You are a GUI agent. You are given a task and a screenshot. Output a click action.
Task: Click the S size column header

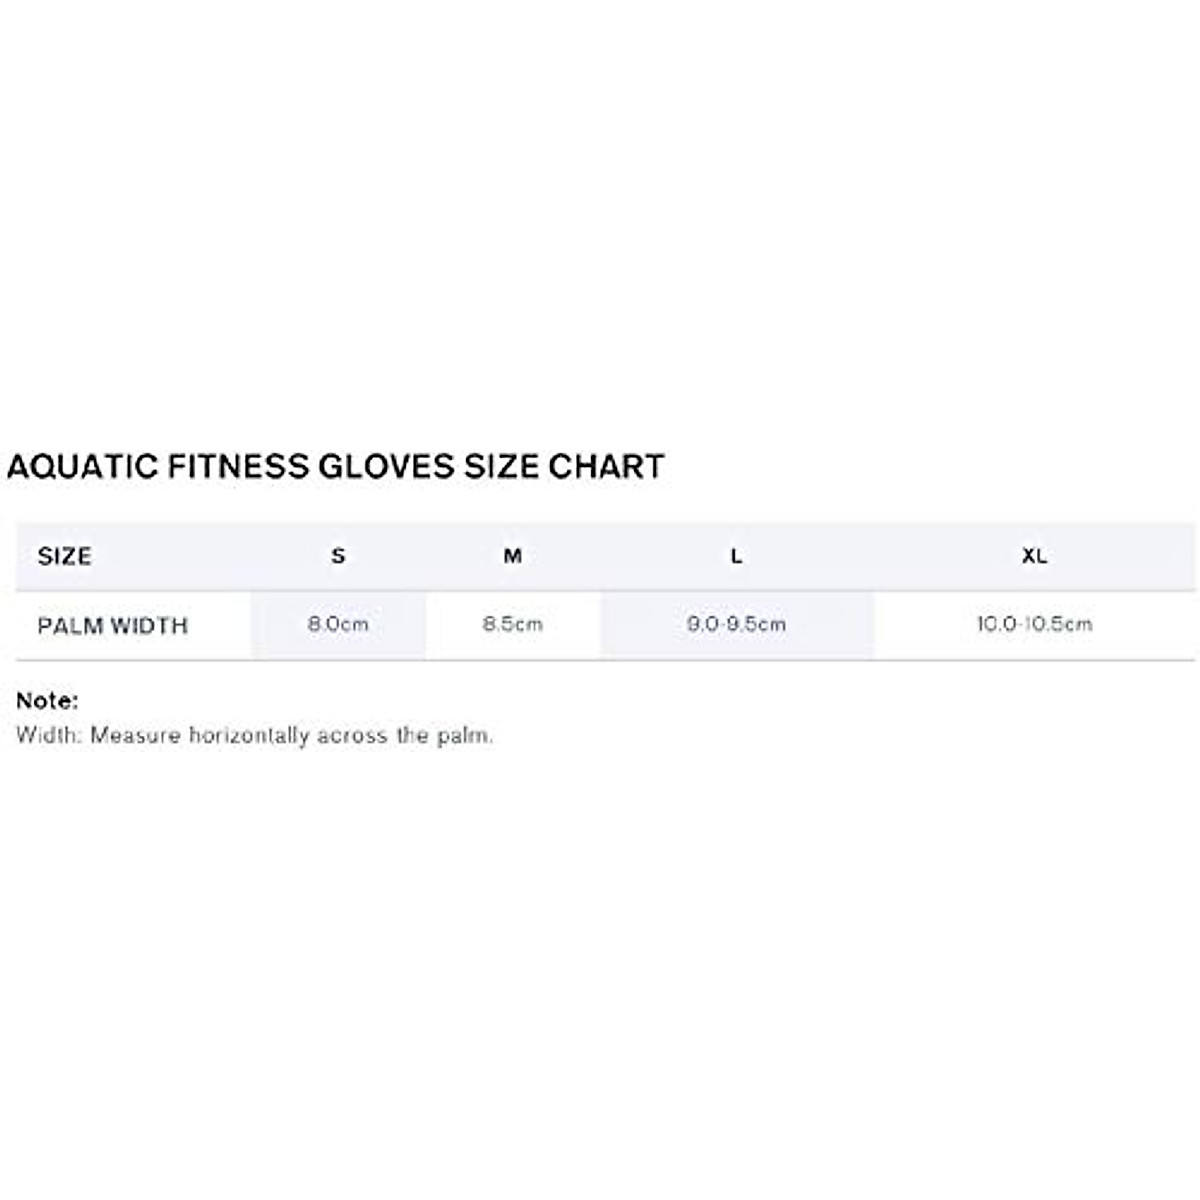click(x=338, y=556)
